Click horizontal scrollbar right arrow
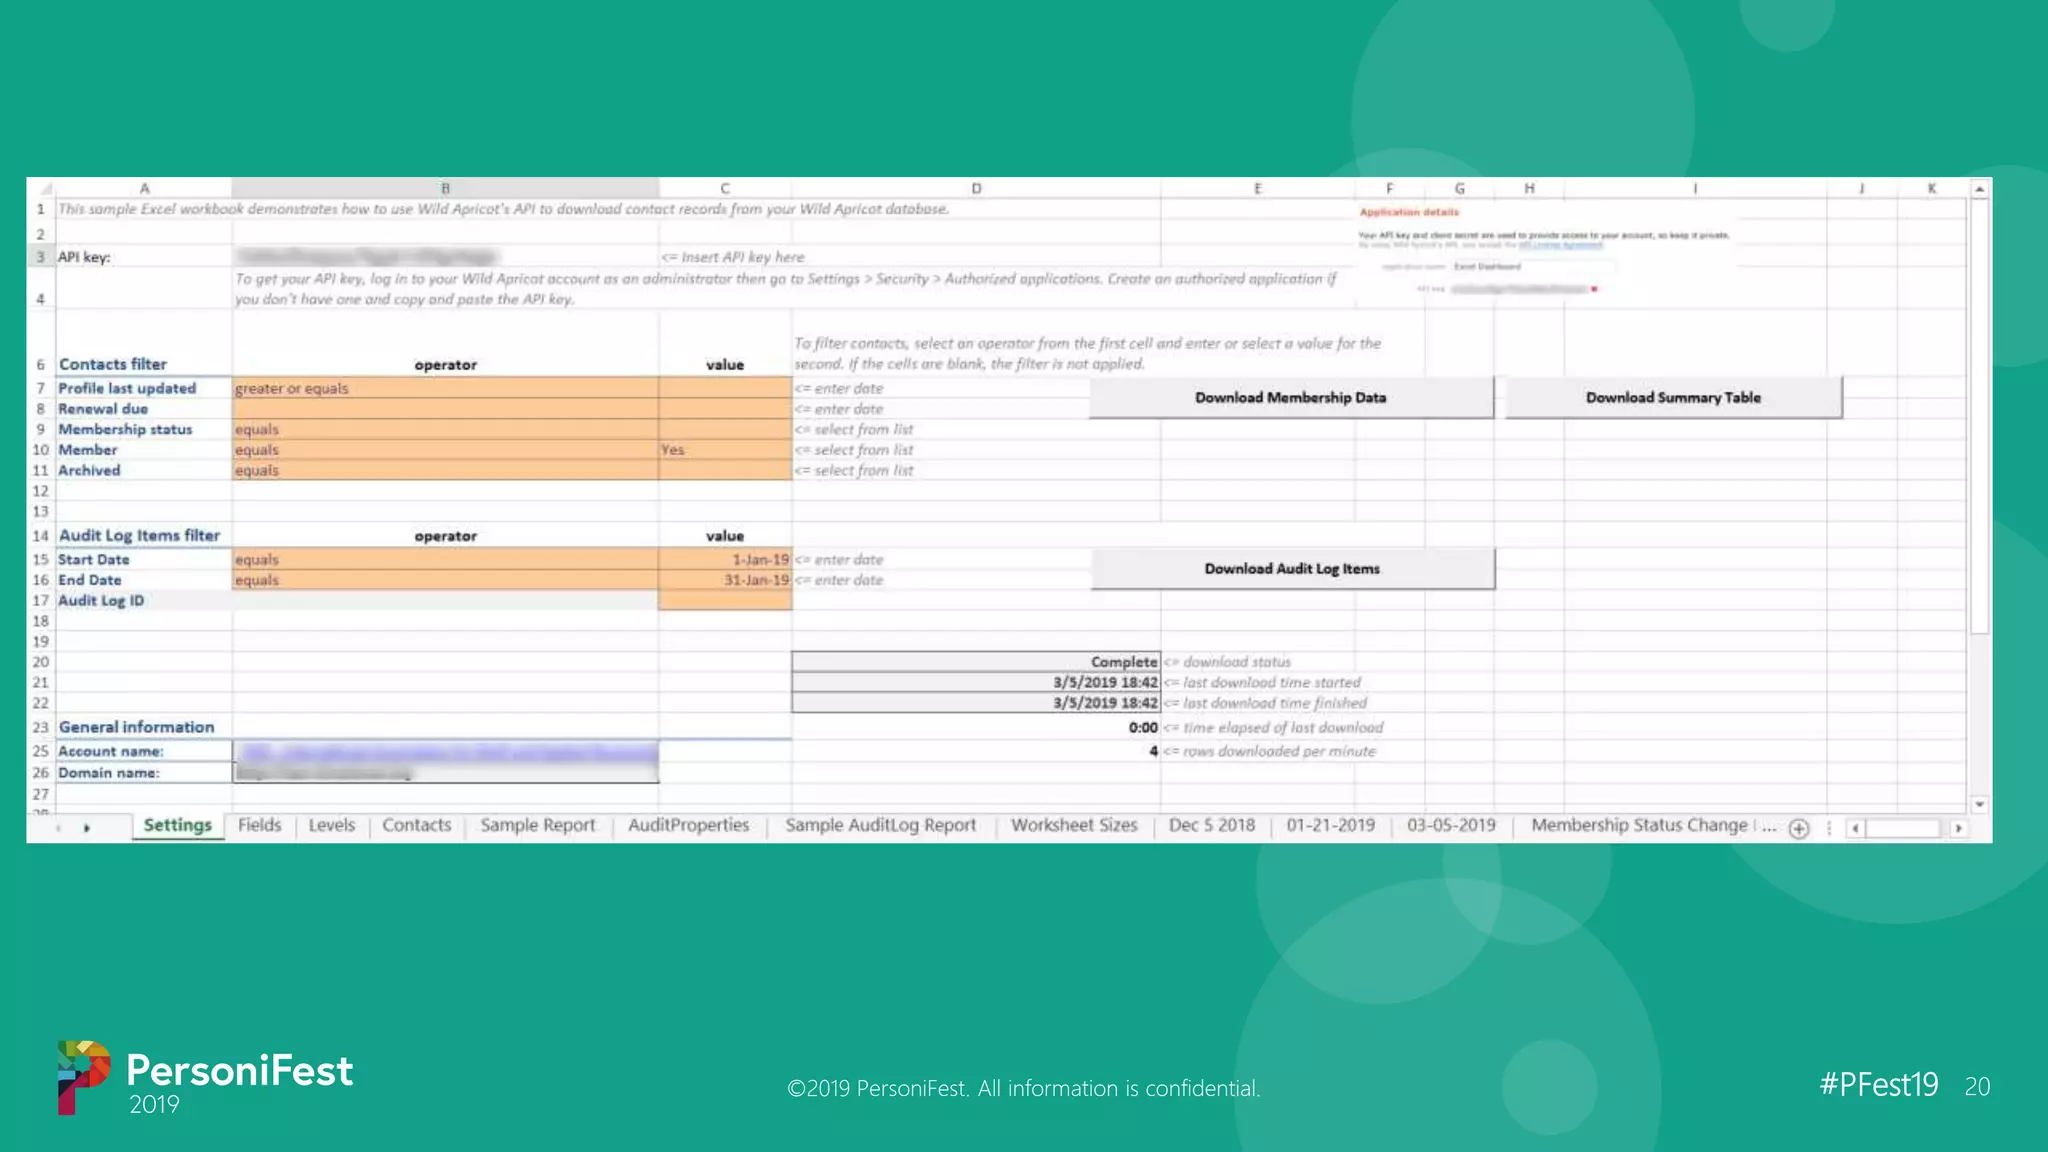Viewport: 2048px width, 1152px height. click(x=1958, y=828)
